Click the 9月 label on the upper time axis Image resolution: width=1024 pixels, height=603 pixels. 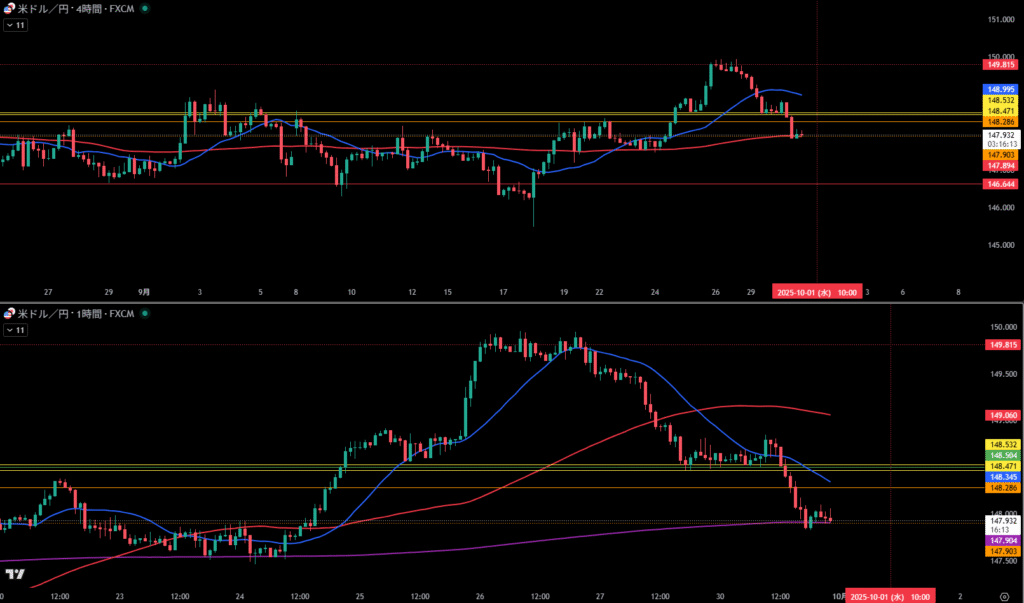coord(144,292)
